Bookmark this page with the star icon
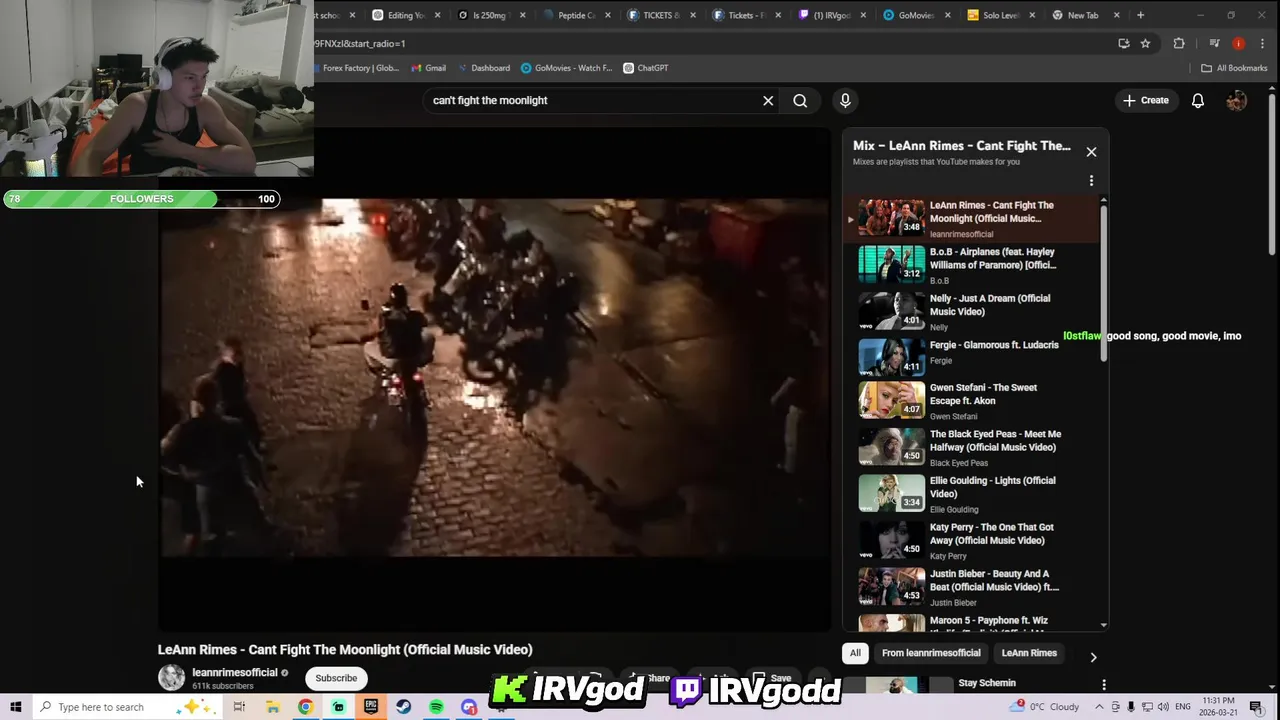 (x=1145, y=44)
